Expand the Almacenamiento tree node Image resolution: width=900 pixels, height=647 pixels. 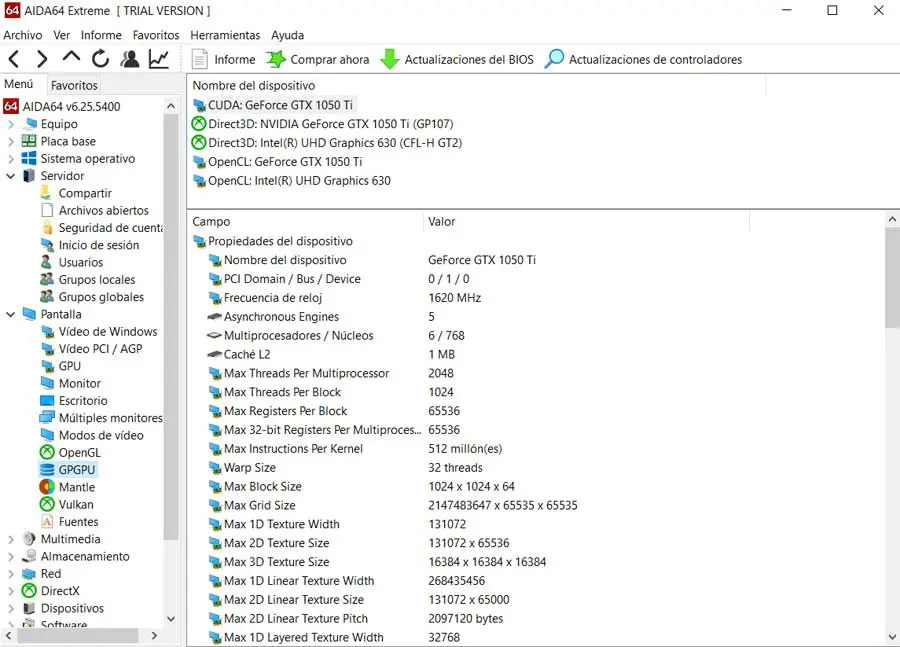click(11, 556)
